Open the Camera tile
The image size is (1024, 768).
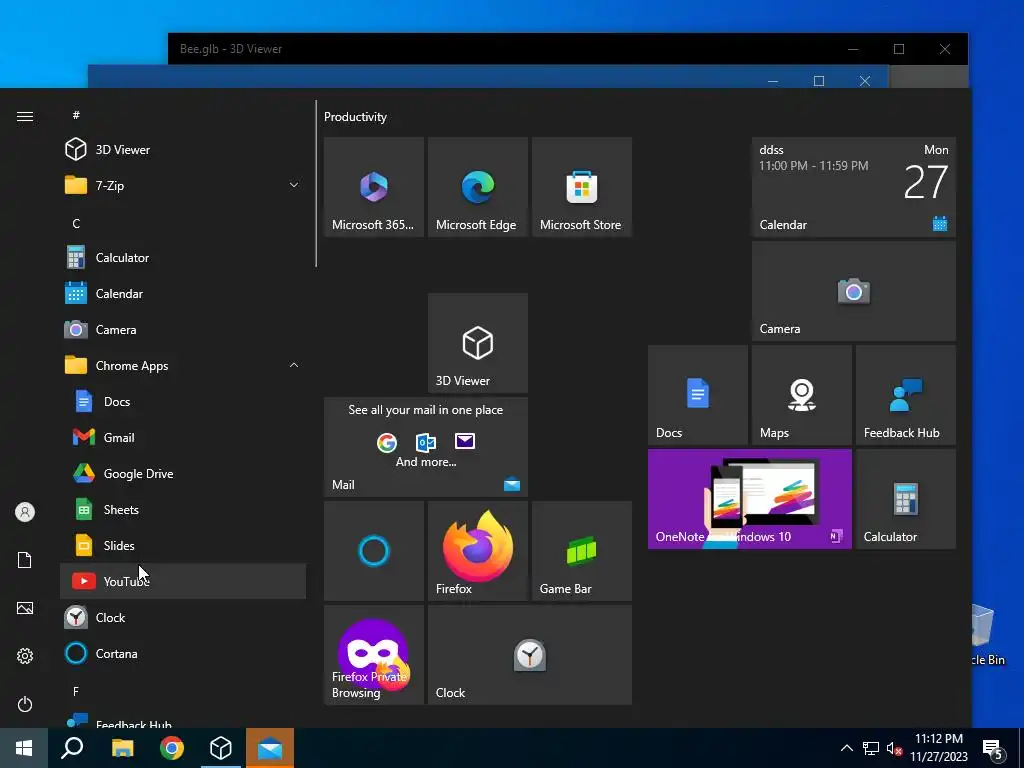[854, 291]
